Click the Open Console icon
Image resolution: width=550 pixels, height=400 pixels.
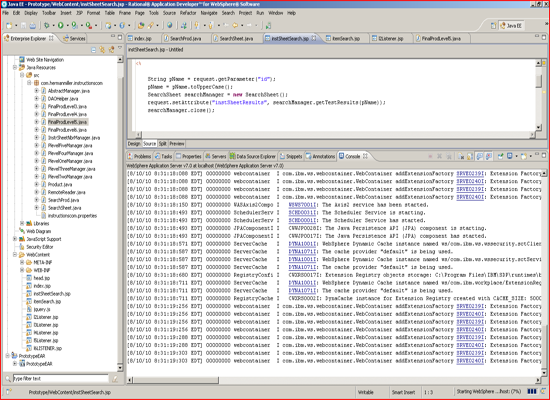pos(524,156)
